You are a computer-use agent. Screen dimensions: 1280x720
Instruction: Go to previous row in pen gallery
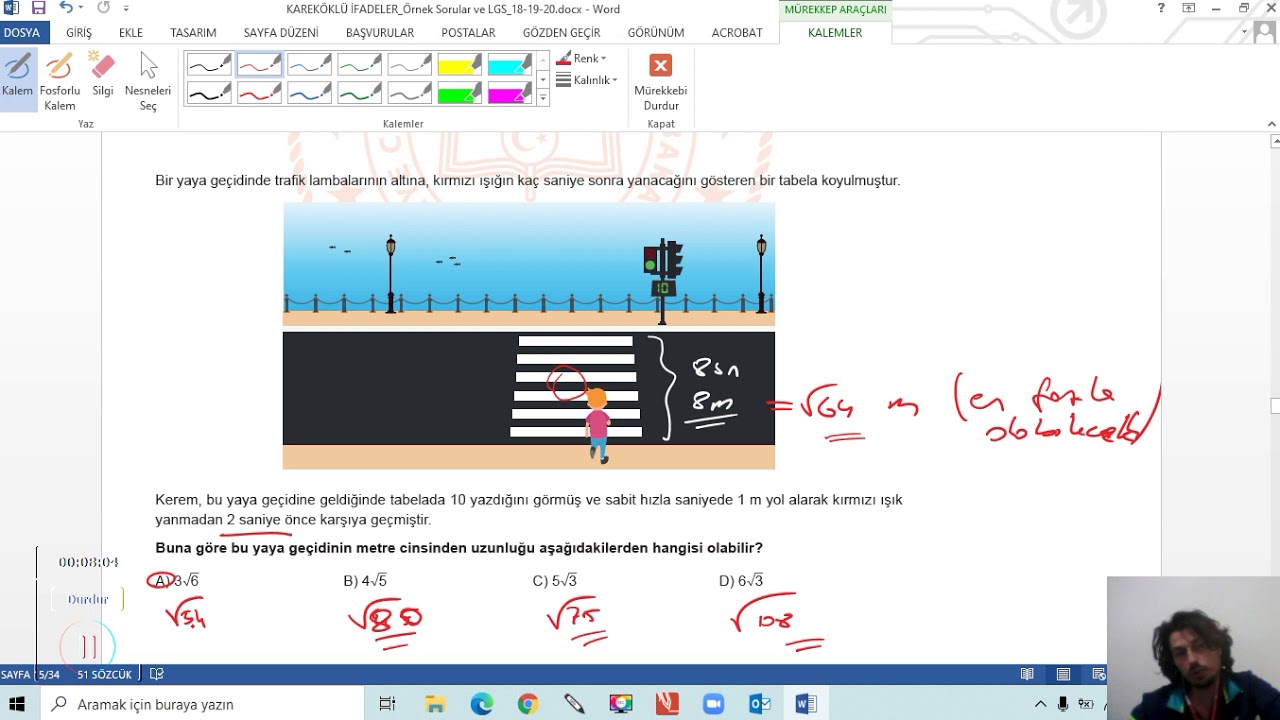543,61
